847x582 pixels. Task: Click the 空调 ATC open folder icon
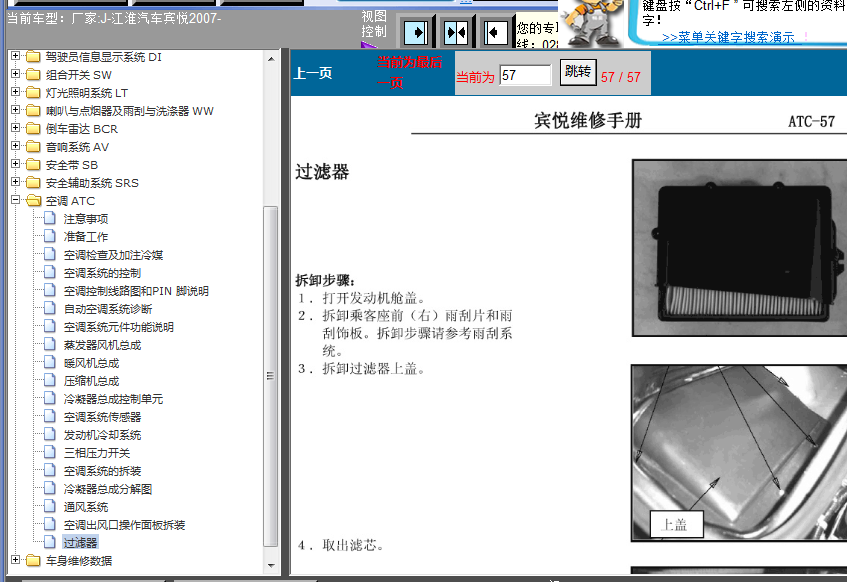click(33, 200)
